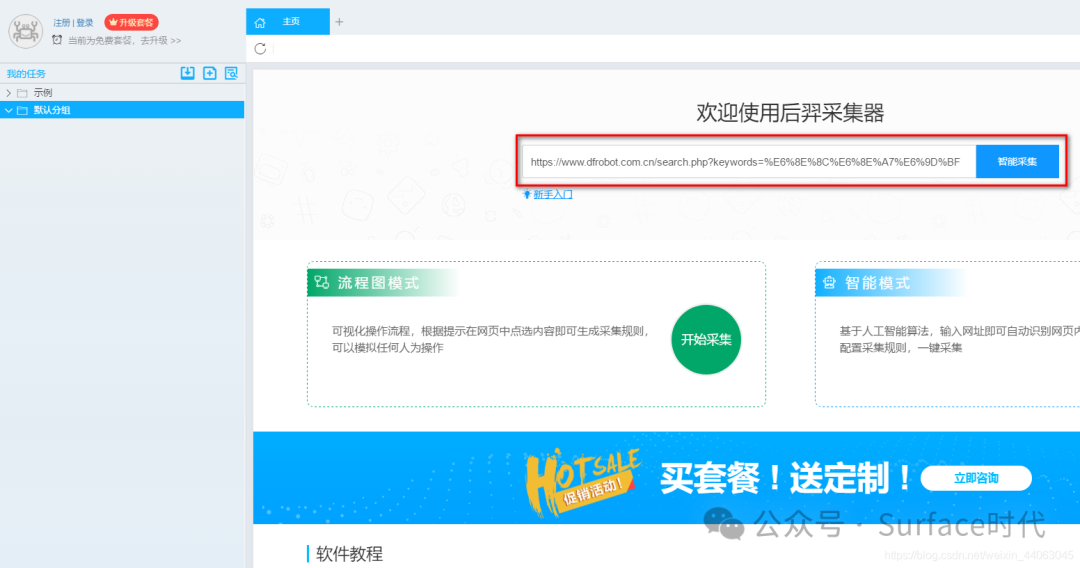This screenshot has height=568, width=1080.
Task: Click the 流程图模式 card header
Action: pos(383,282)
